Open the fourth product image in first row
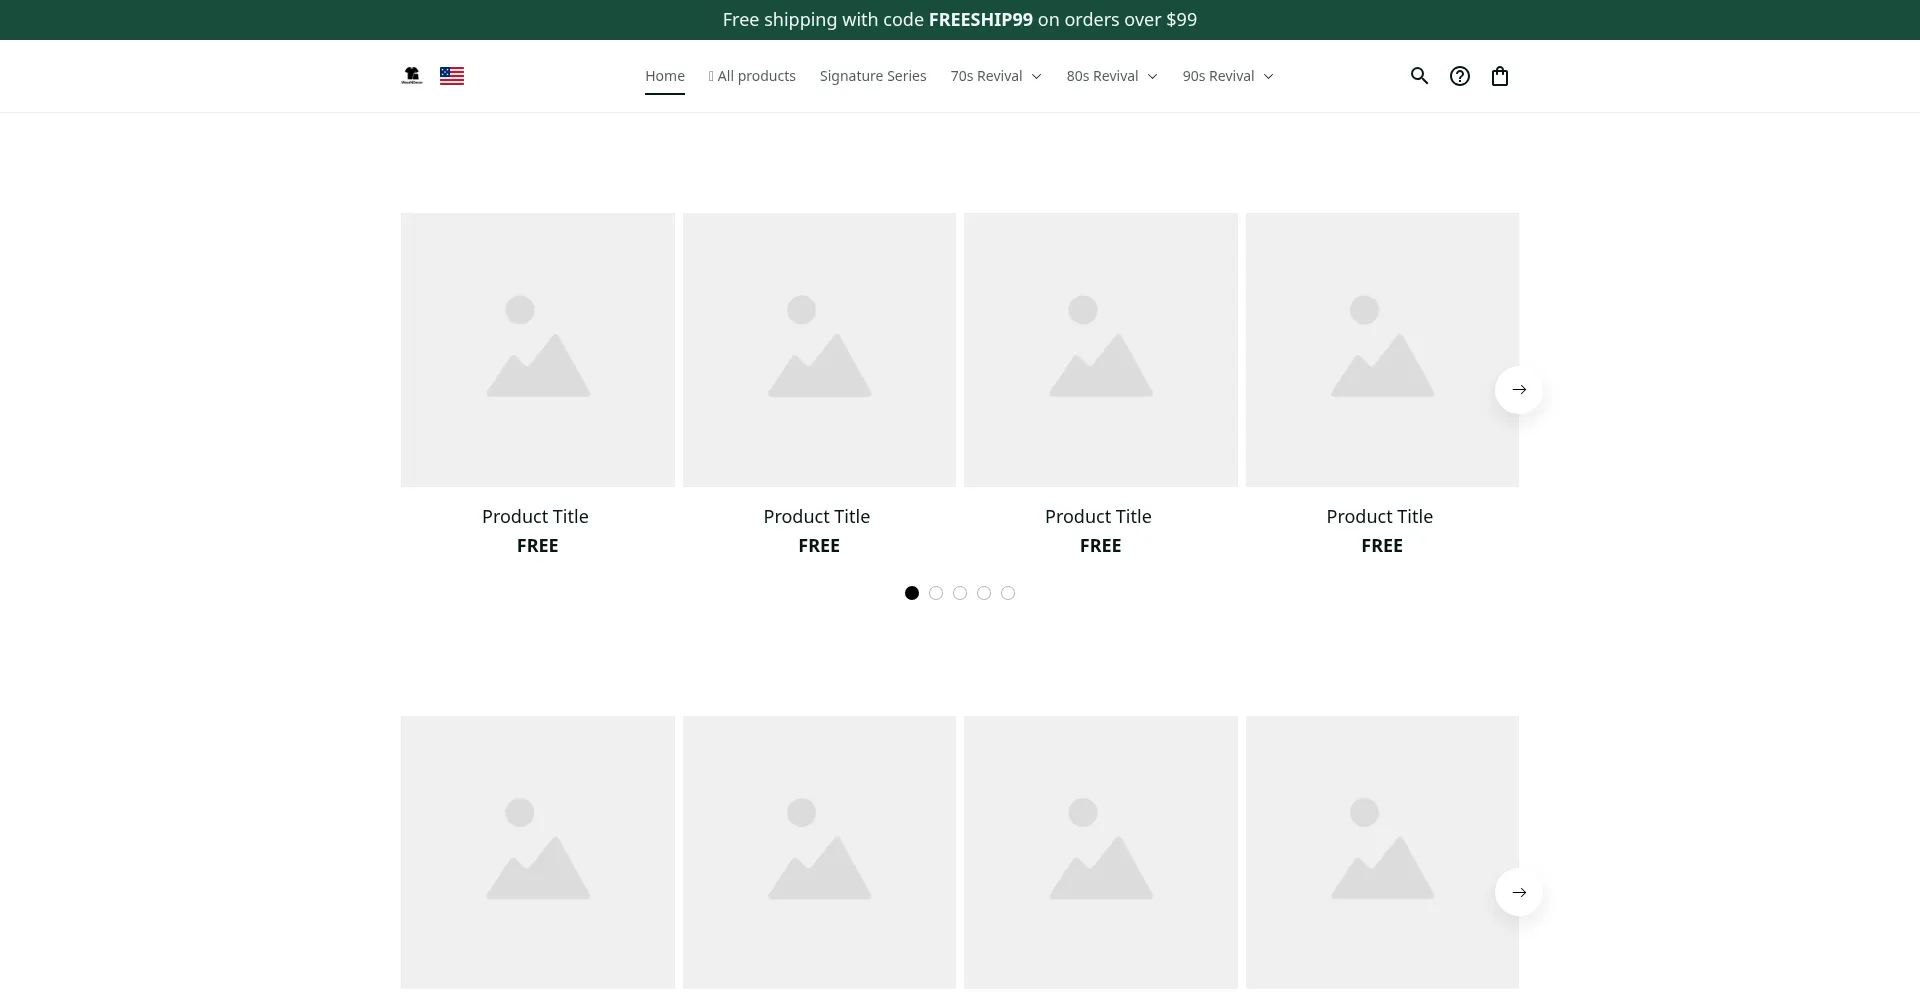 tap(1381, 349)
